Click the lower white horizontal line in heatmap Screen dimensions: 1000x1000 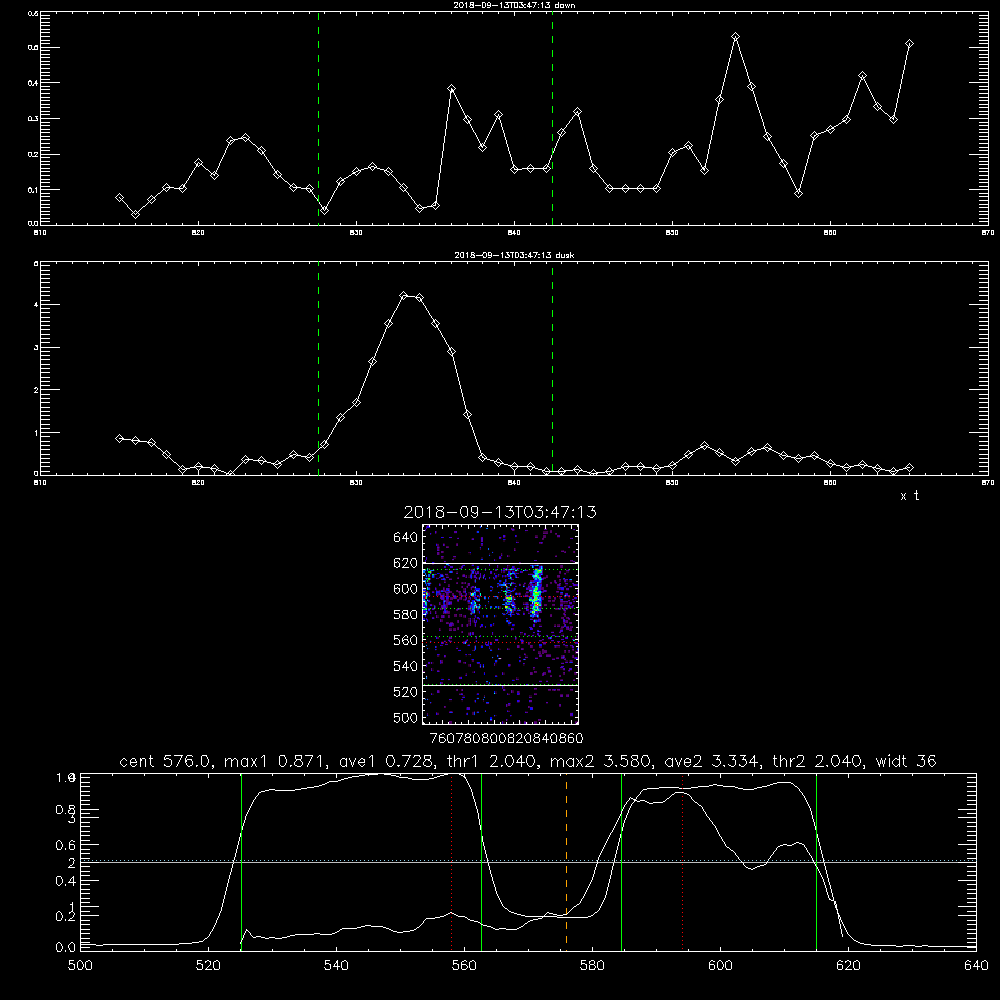[x=500, y=685]
